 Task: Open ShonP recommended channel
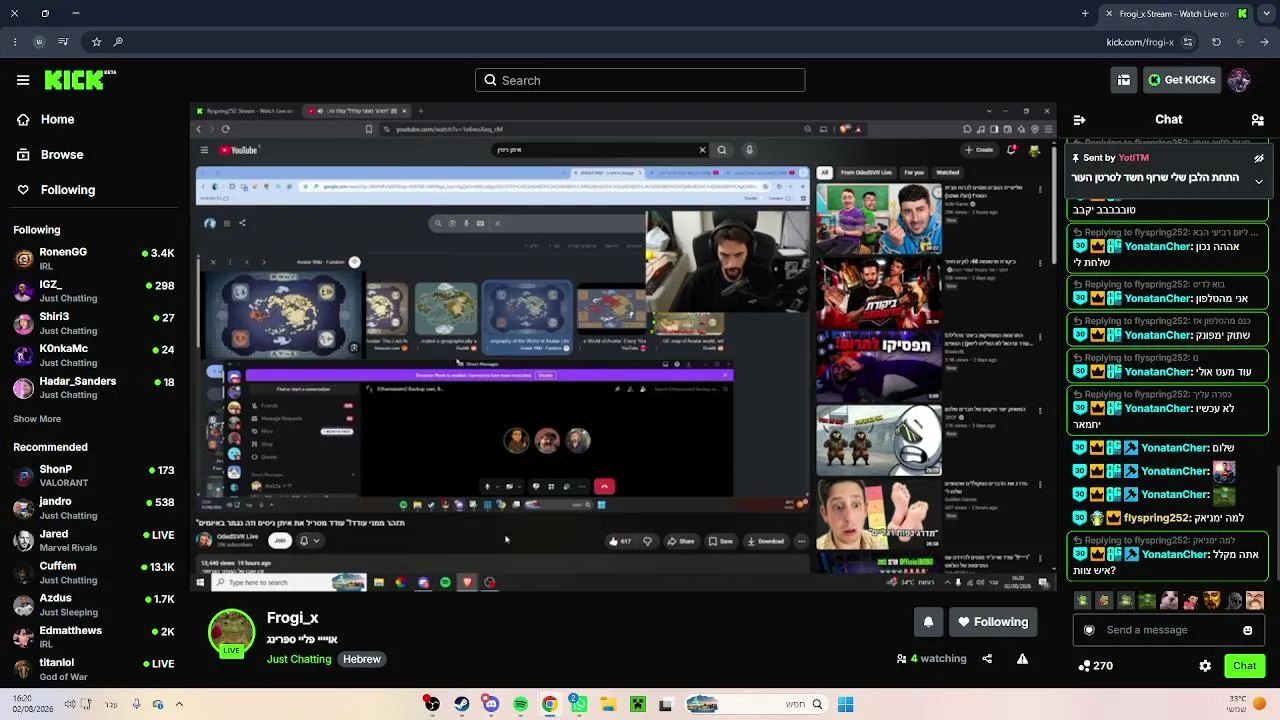pos(94,475)
